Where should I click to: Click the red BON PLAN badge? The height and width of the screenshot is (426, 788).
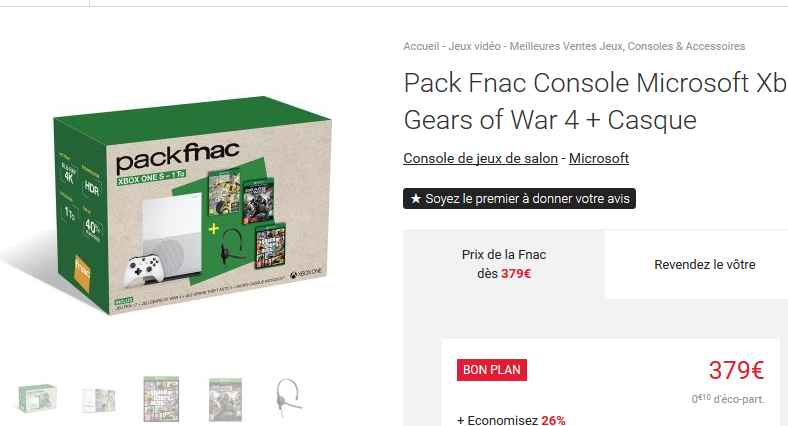click(x=491, y=369)
